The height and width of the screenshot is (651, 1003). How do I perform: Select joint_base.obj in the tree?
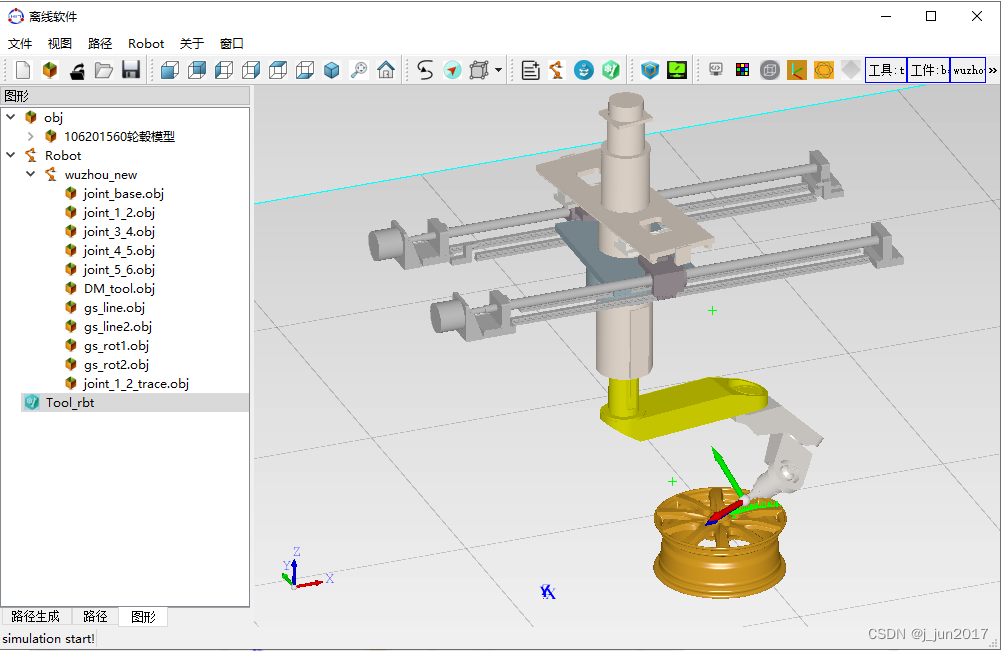click(x=123, y=194)
